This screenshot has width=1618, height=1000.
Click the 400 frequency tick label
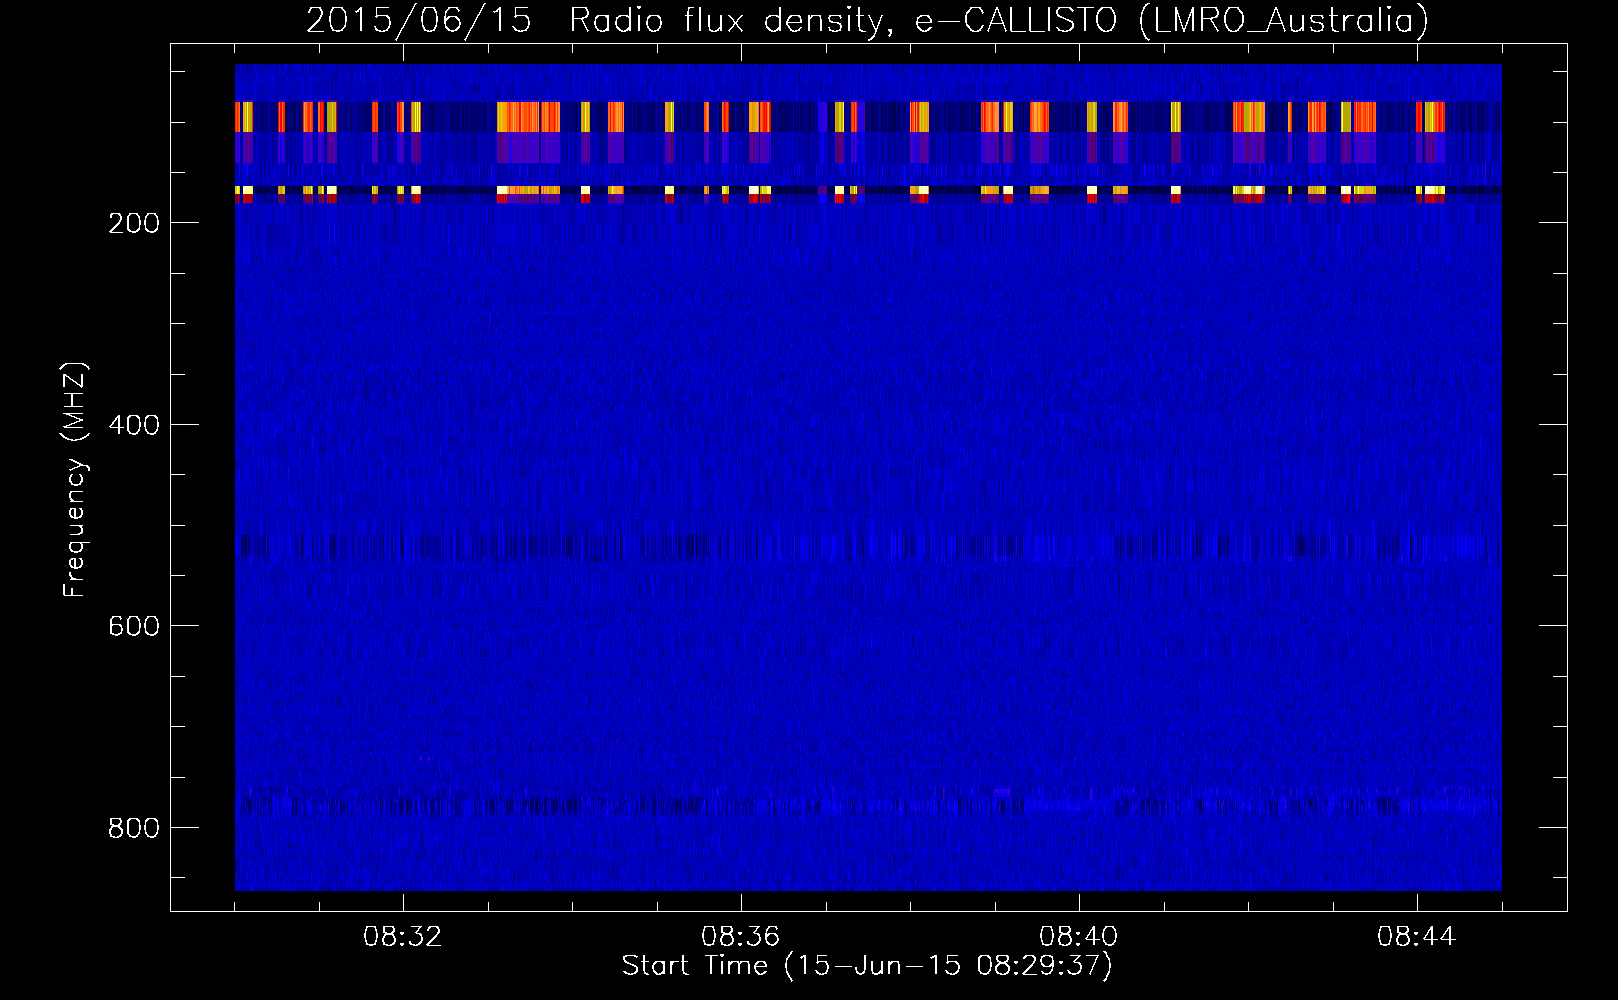(x=133, y=425)
